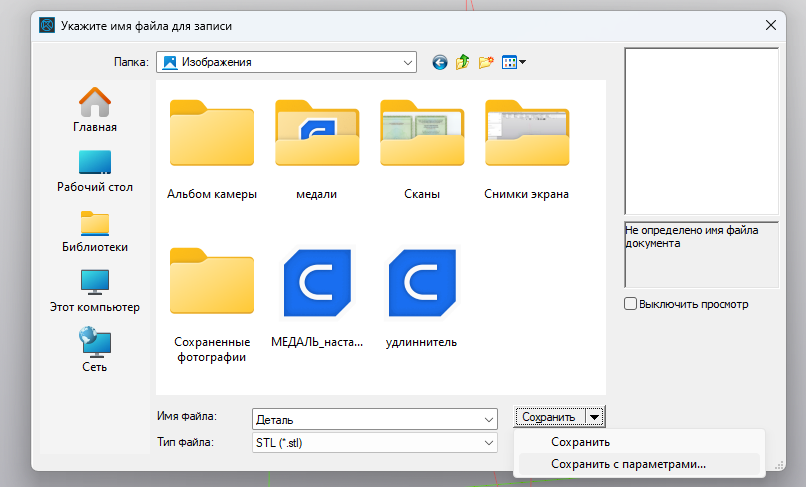Expand the Тип файла dropdown

(x=489, y=443)
